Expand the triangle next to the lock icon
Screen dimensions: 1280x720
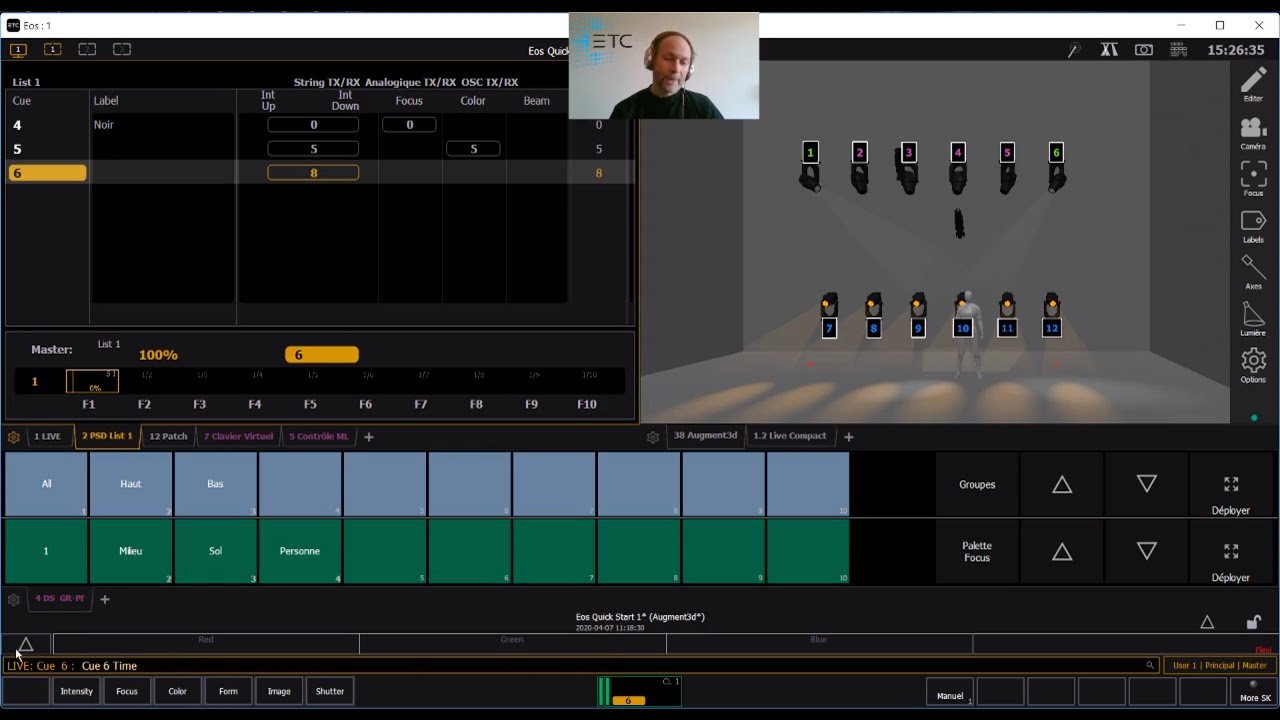[x=1207, y=622]
